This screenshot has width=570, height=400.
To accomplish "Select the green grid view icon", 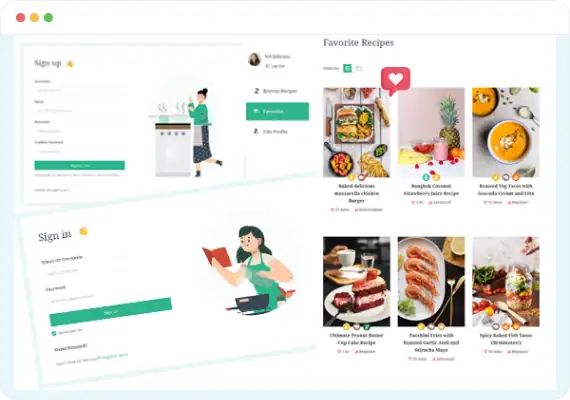I will pyautogui.click(x=348, y=68).
